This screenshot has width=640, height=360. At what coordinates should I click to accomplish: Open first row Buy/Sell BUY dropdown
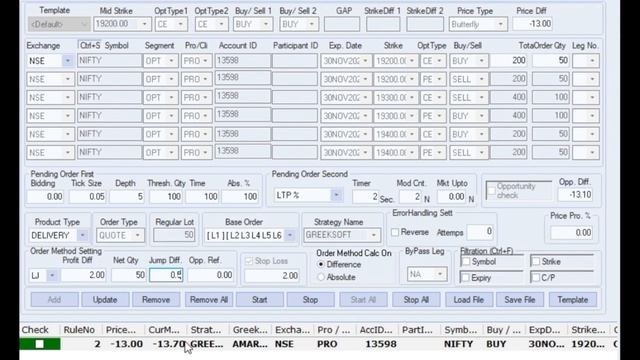click(482, 61)
